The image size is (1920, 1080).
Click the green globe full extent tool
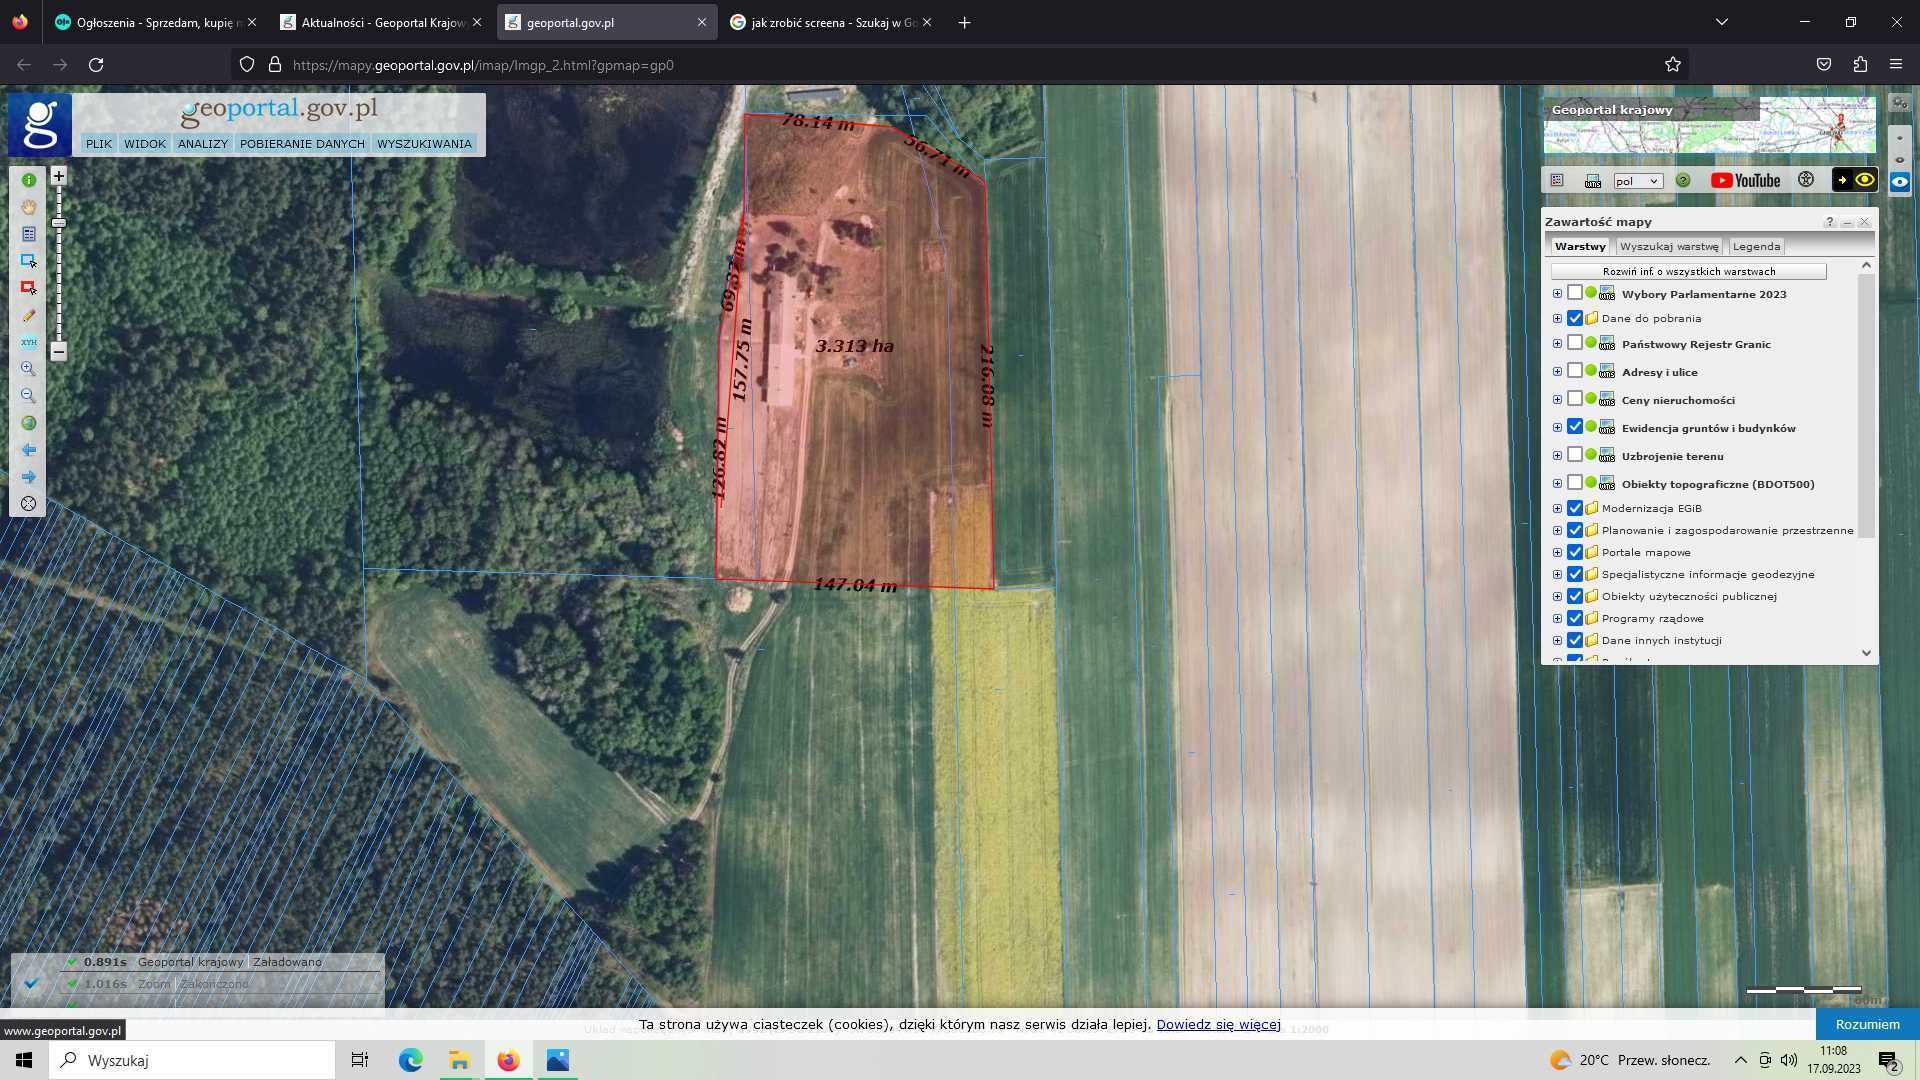pyautogui.click(x=29, y=423)
